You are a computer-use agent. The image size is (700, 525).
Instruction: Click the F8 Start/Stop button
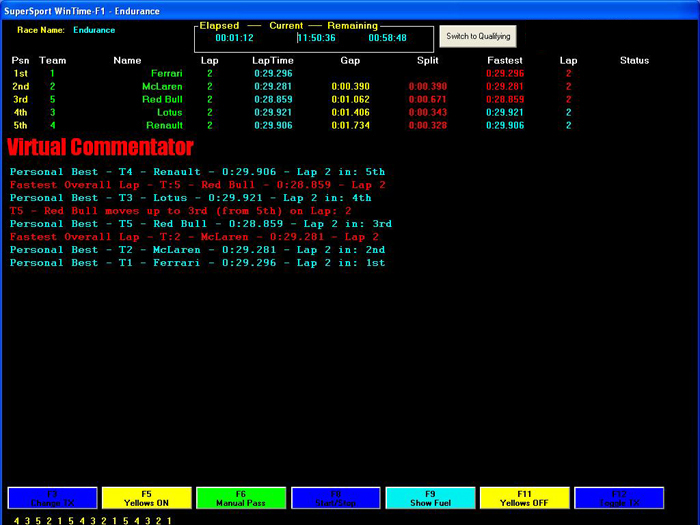[x=336, y=498]
